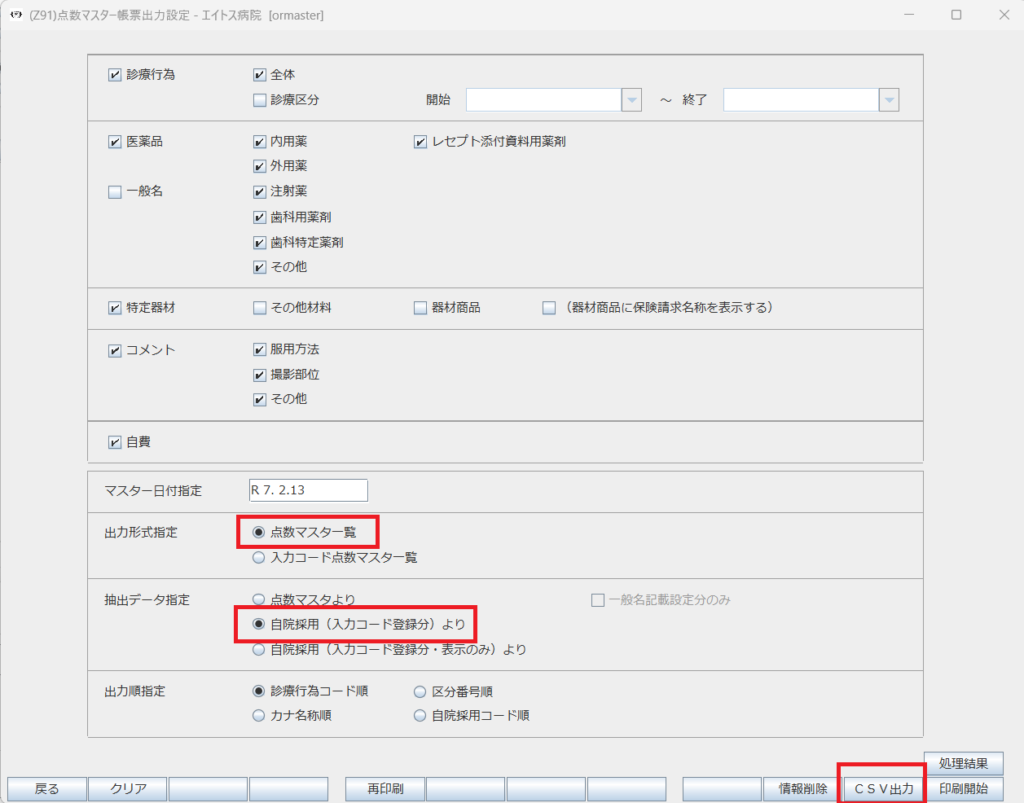1024x803 pixels.
Task: Choose 点数マスタより as extraction source
Action: click(x=258, y=599)
